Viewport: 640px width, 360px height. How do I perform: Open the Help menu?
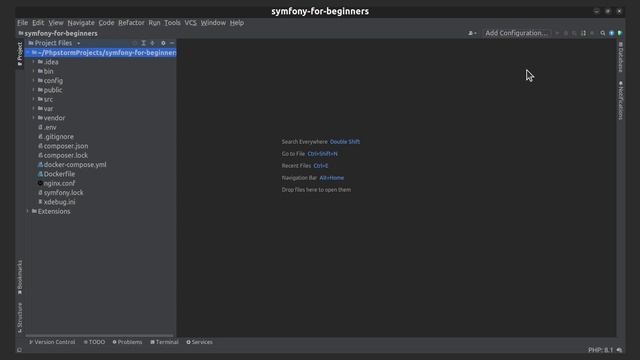(237, 23)
